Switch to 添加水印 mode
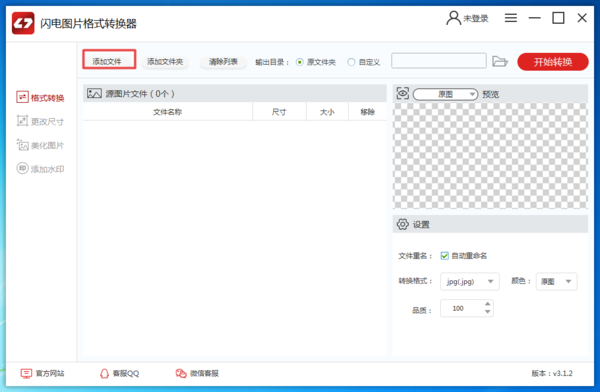 40,169
